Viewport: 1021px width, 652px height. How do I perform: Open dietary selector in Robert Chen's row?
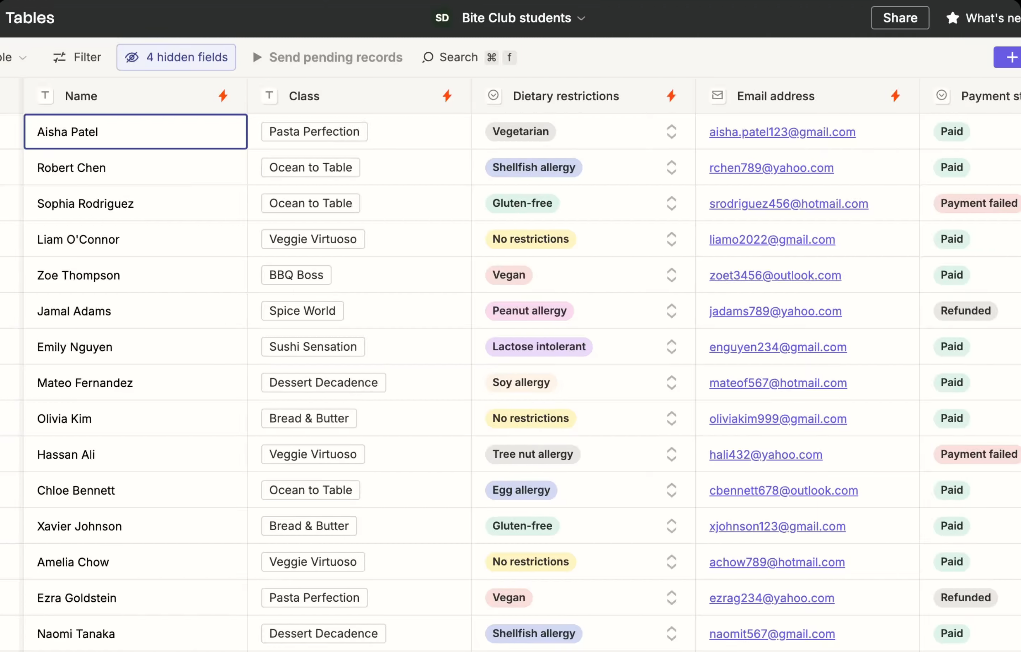671,167
